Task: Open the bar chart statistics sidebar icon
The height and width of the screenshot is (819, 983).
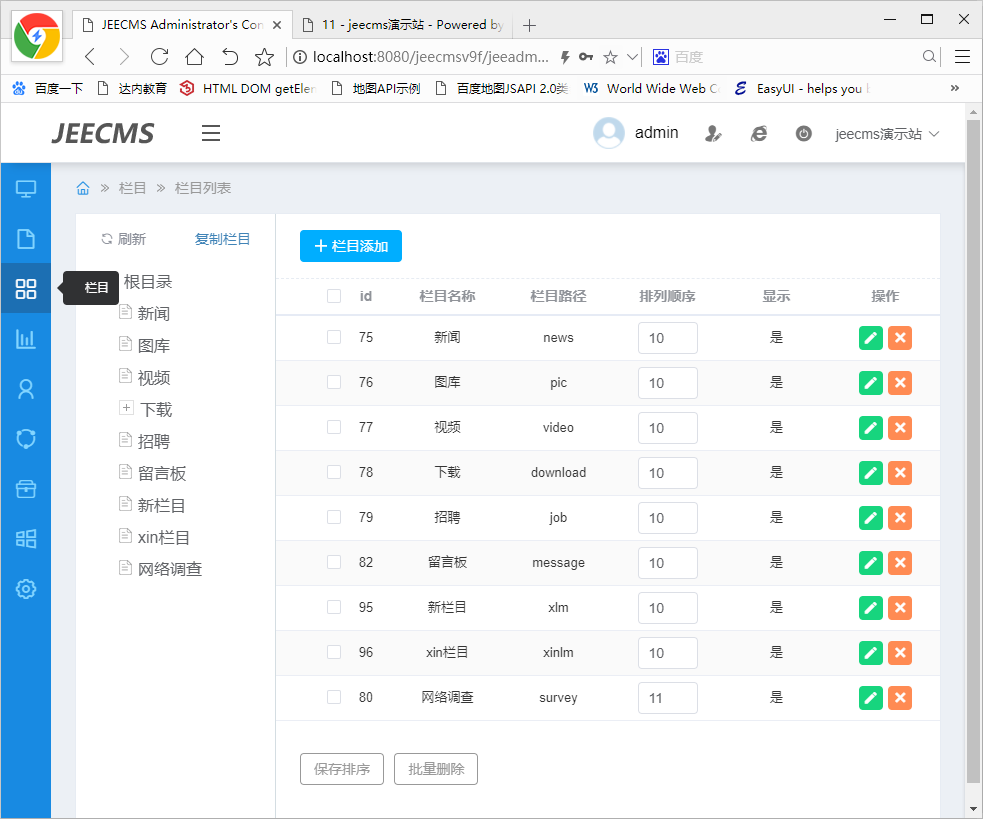Action: point(26,339)
